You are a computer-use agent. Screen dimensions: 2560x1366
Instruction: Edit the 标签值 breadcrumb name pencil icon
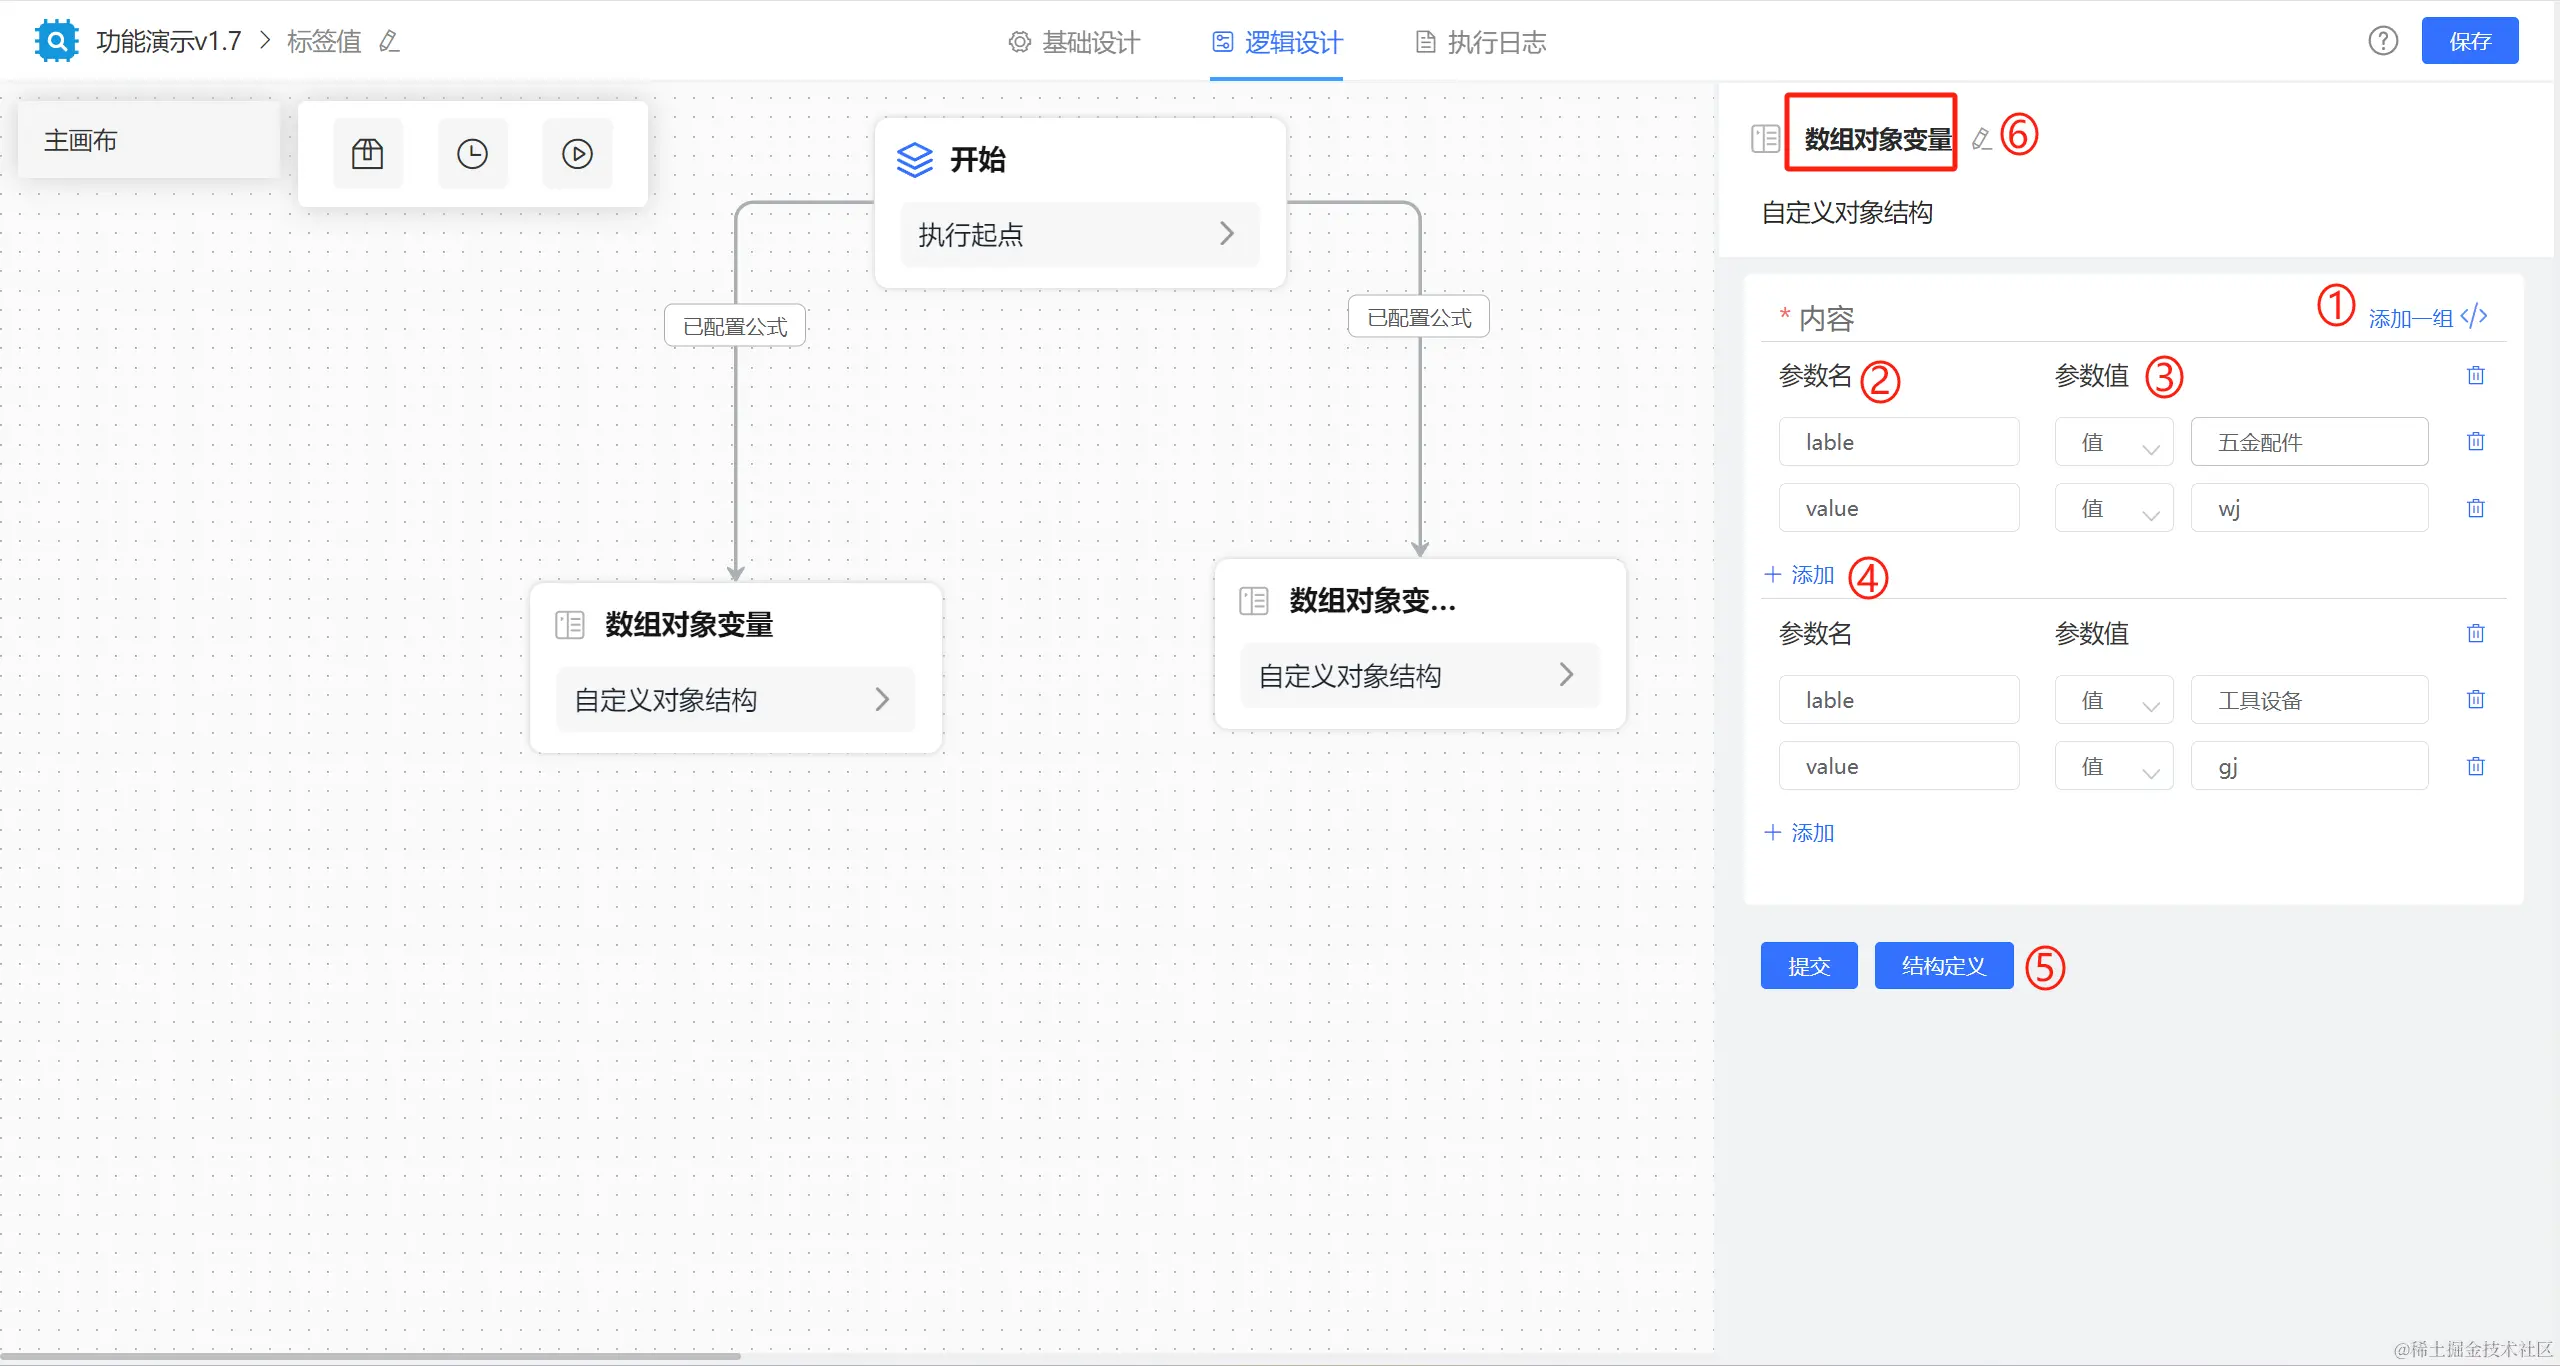[390, 42]
